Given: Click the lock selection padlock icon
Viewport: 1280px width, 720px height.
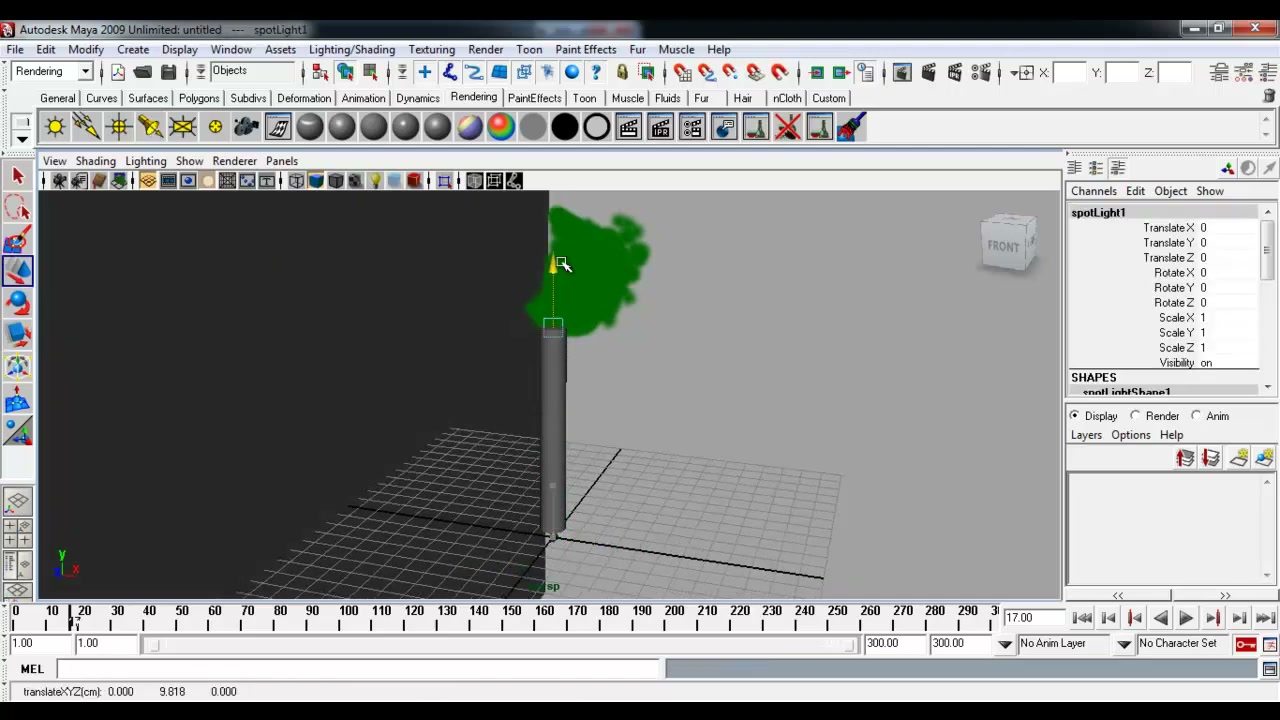Looking at the screenshot, I should 622,72.
